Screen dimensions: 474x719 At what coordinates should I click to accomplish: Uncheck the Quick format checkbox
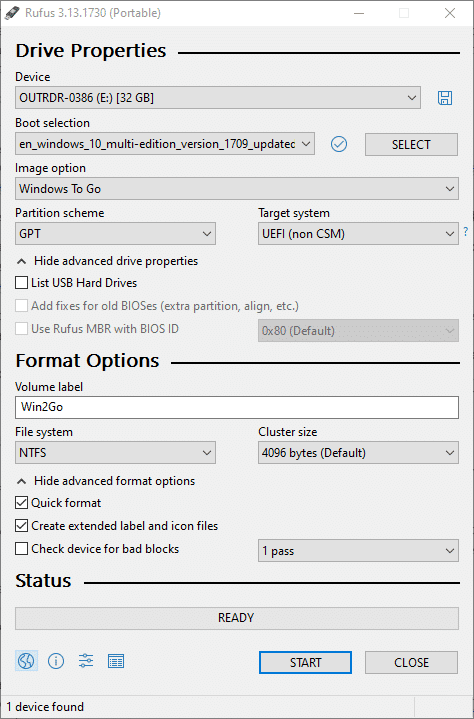(22, 503)
